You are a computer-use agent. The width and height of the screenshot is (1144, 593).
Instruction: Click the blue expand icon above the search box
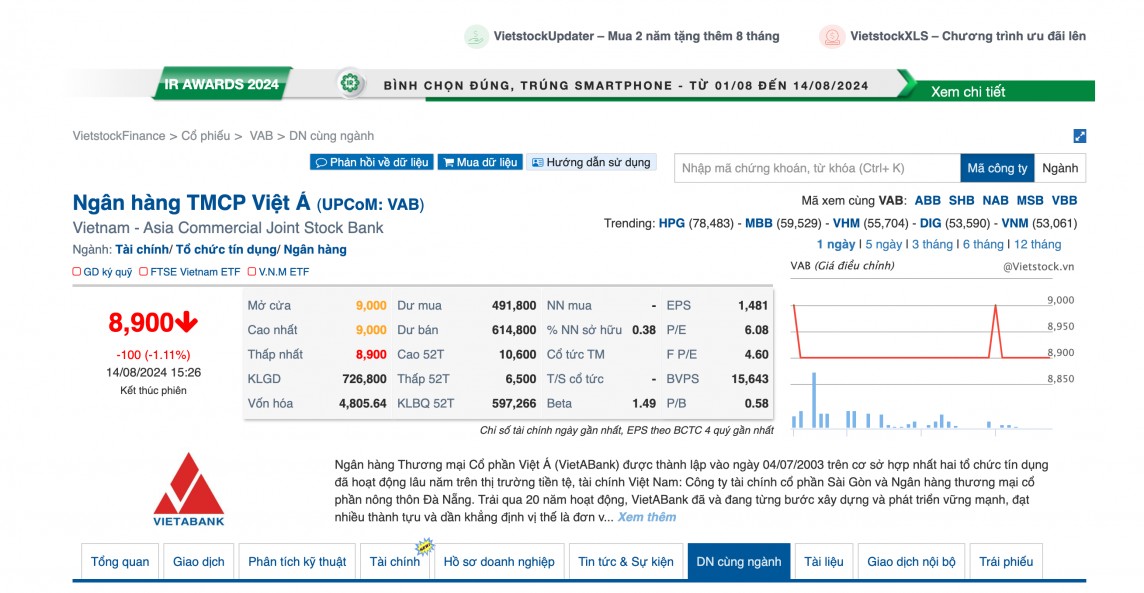pos(1078,135)
